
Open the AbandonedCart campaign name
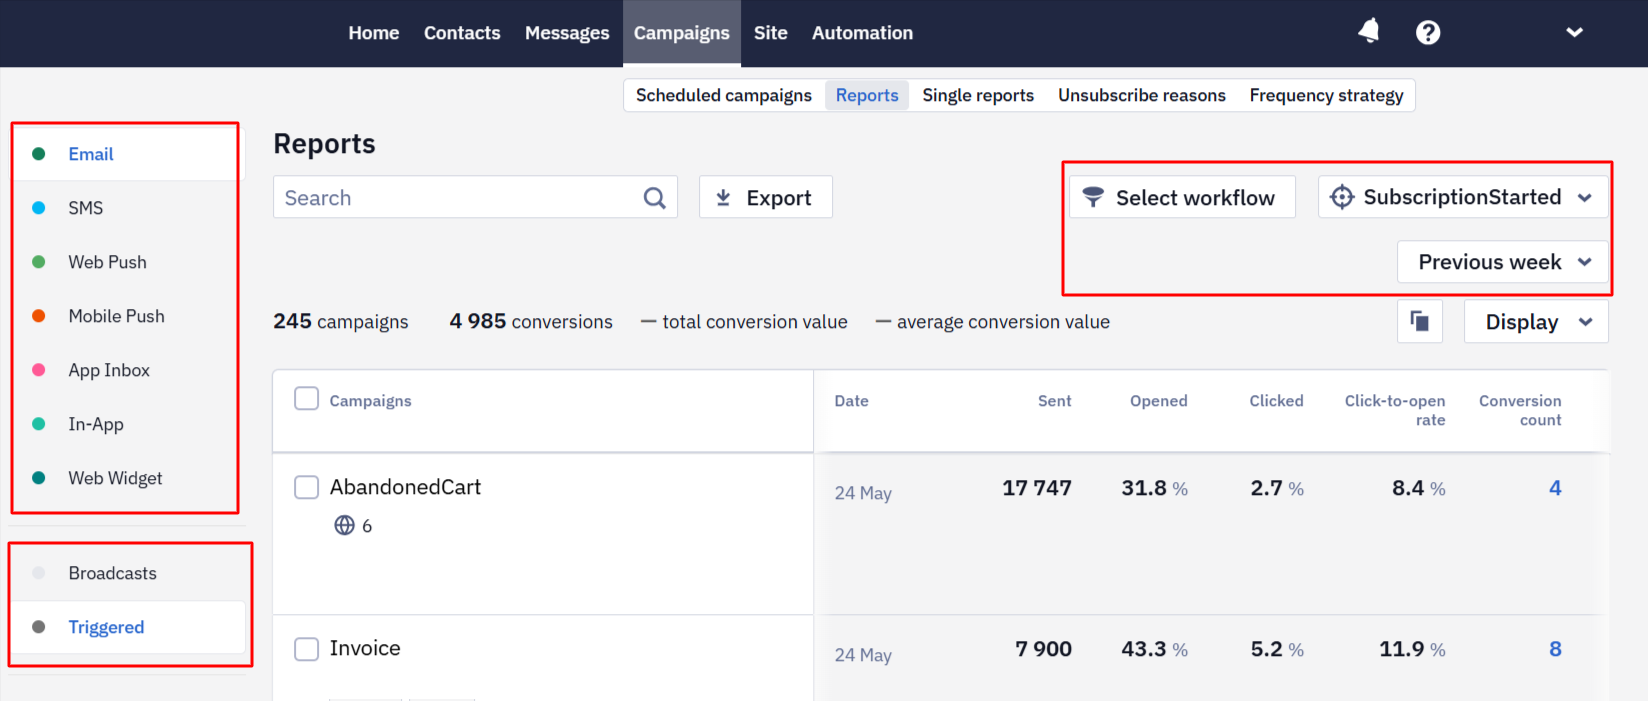tap(405, 487)
